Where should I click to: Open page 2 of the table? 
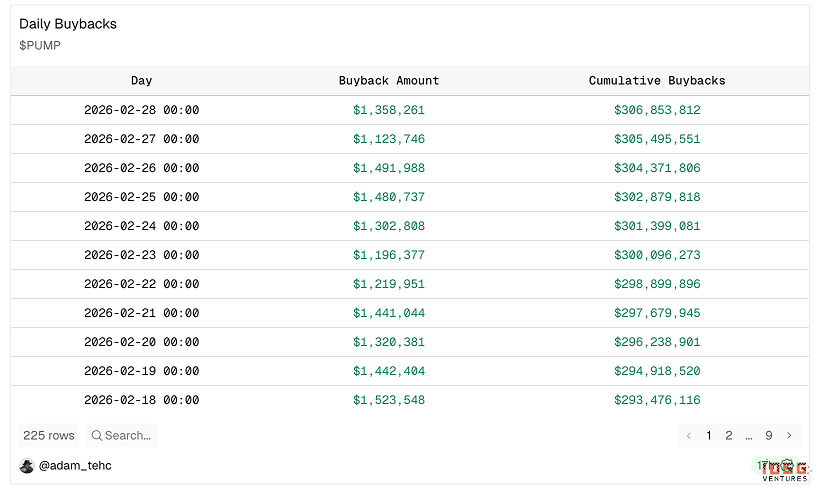[x=729, y=436]
